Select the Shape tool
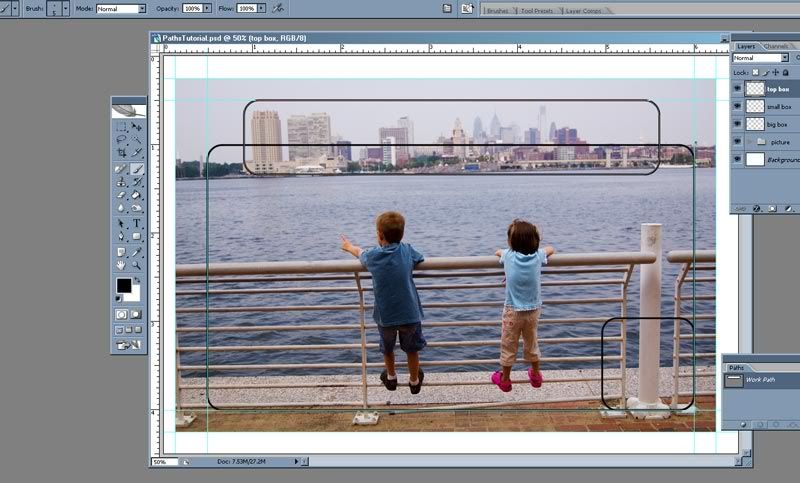Viewport: 800px width, 483px height. pyautogui.click(x=136, y=237)
